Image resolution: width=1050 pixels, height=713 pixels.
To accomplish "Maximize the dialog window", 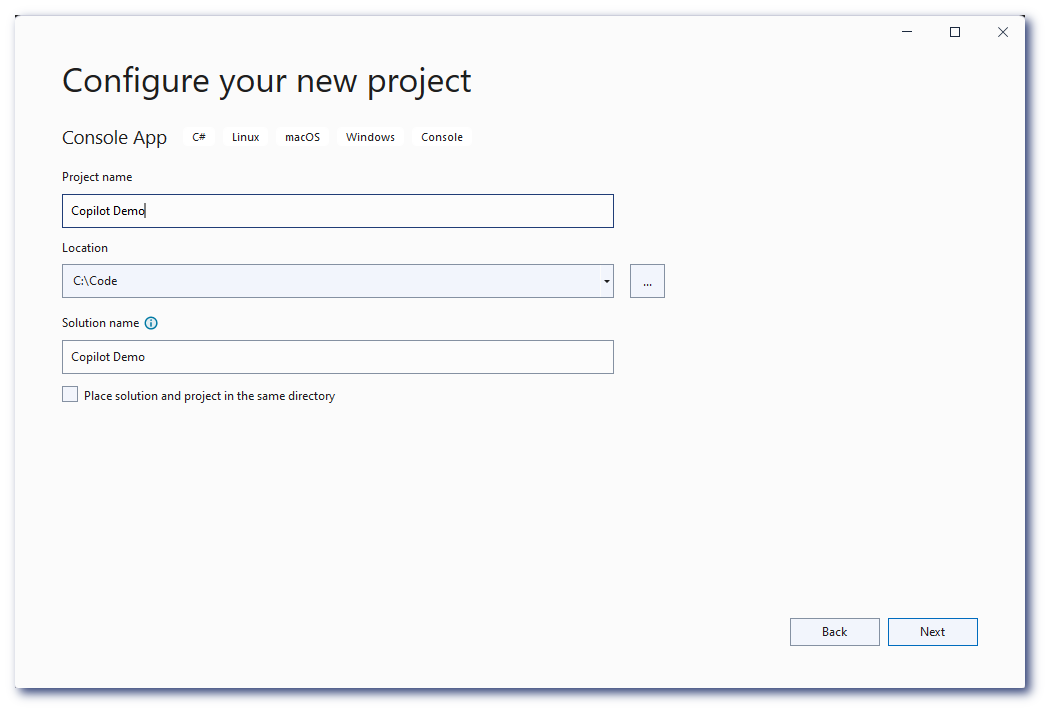I will point(955,32).
